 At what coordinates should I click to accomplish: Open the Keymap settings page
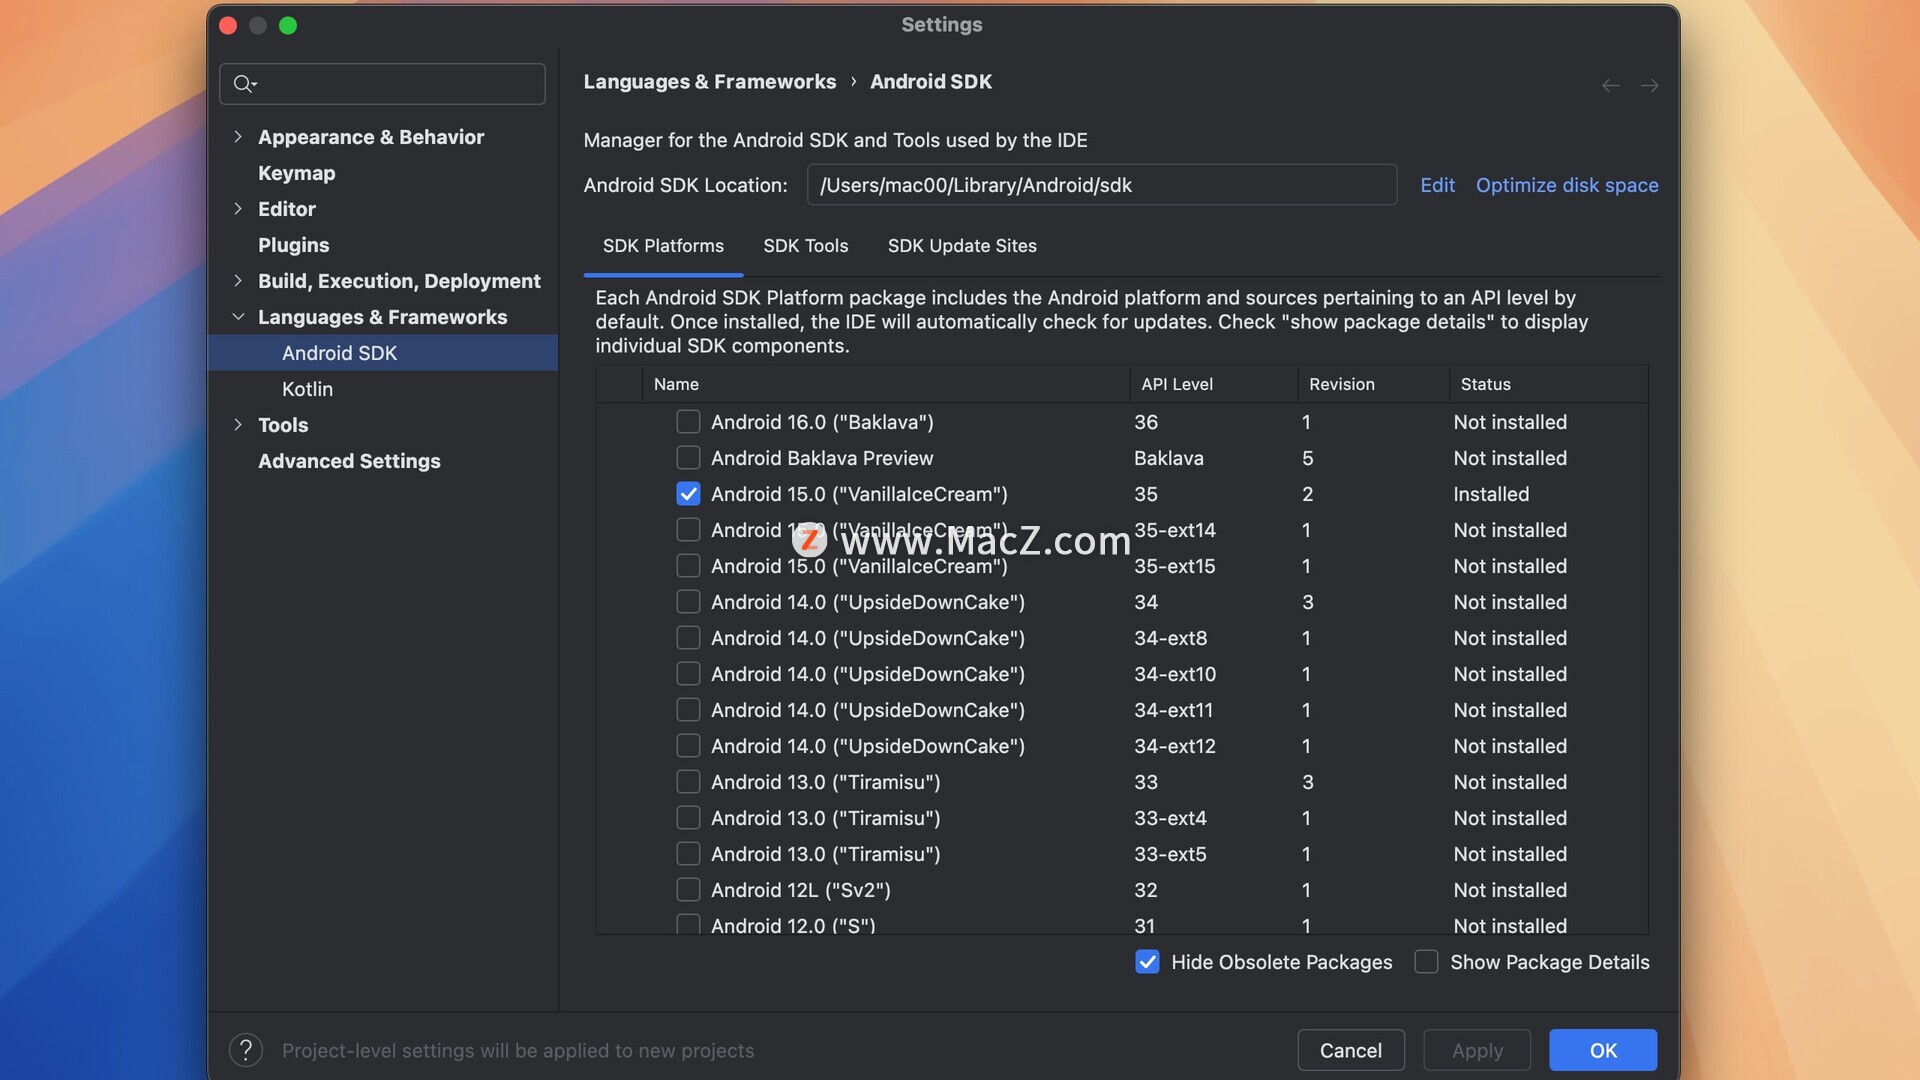point(296,173)
